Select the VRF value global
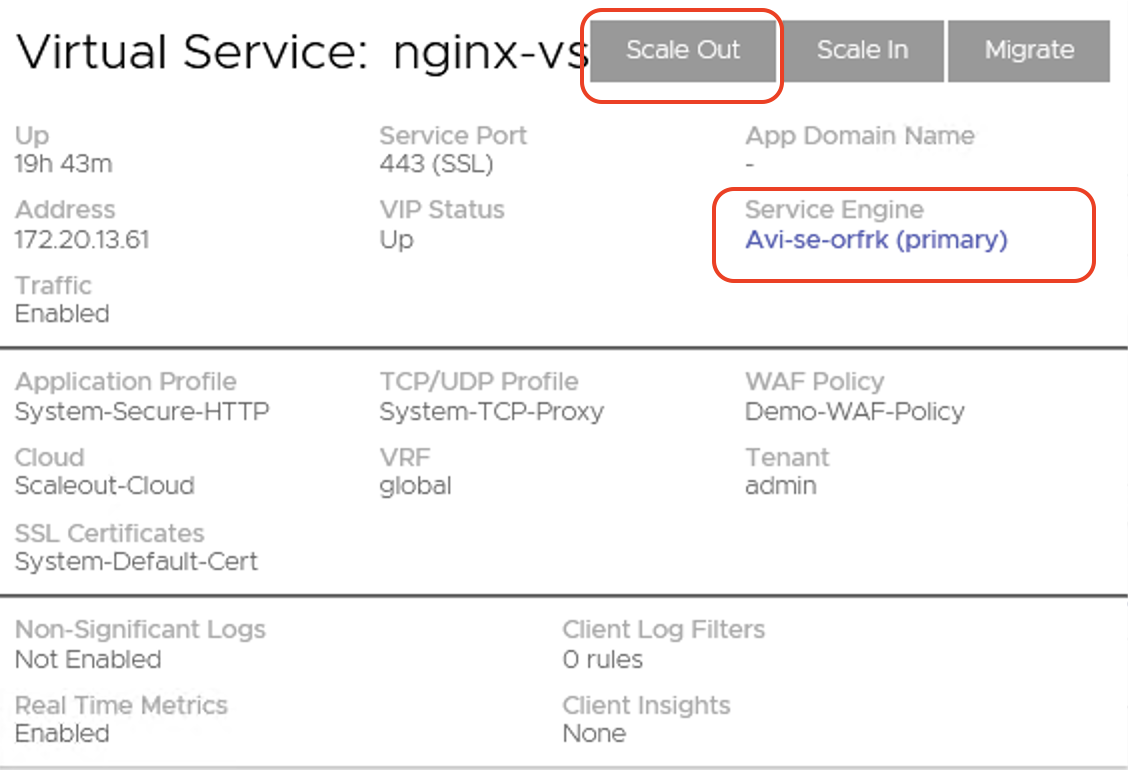The image size is (1128, 770). pyautogui.click(x=415, y=486)
